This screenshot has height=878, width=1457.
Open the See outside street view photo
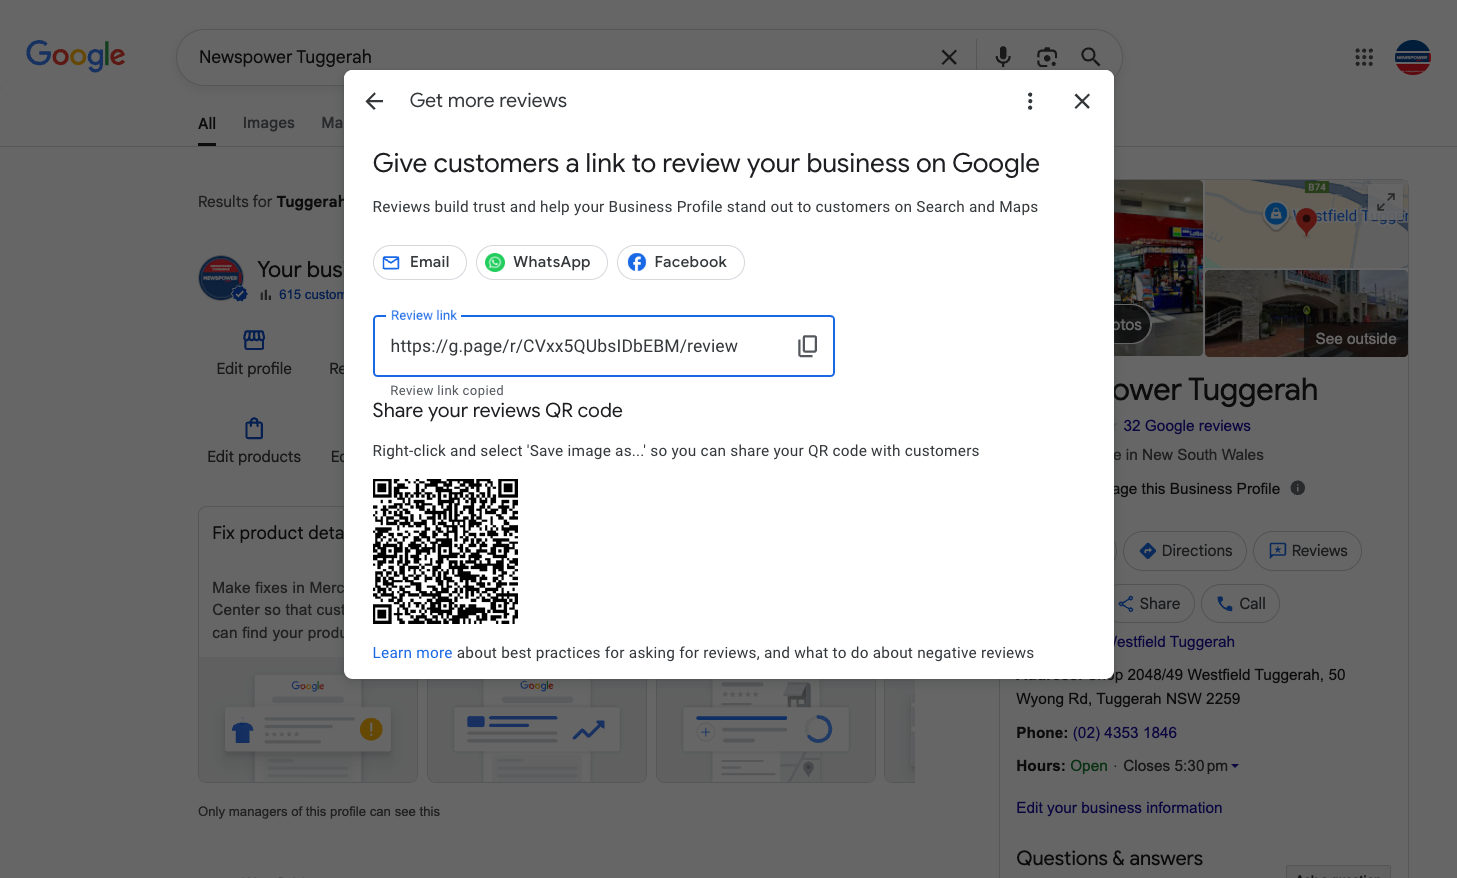coord(1306,313)
